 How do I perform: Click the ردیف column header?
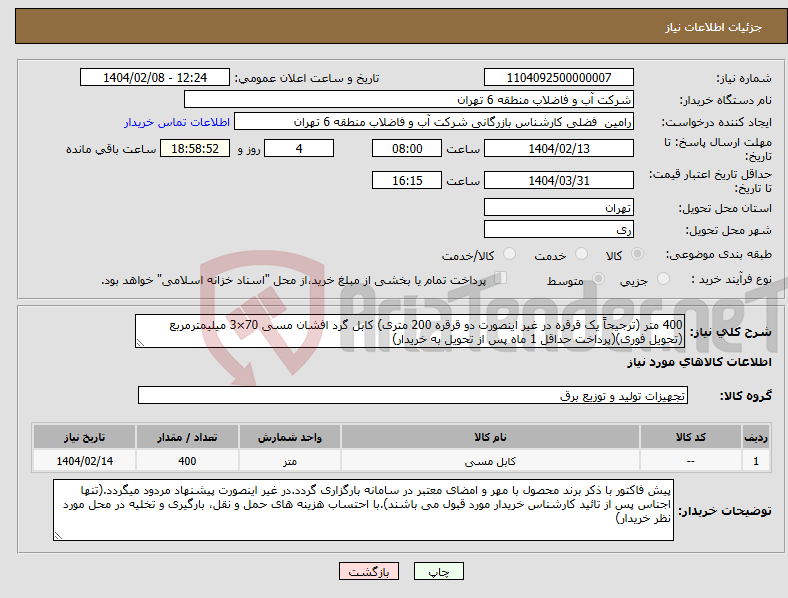(x=756, y=437)
